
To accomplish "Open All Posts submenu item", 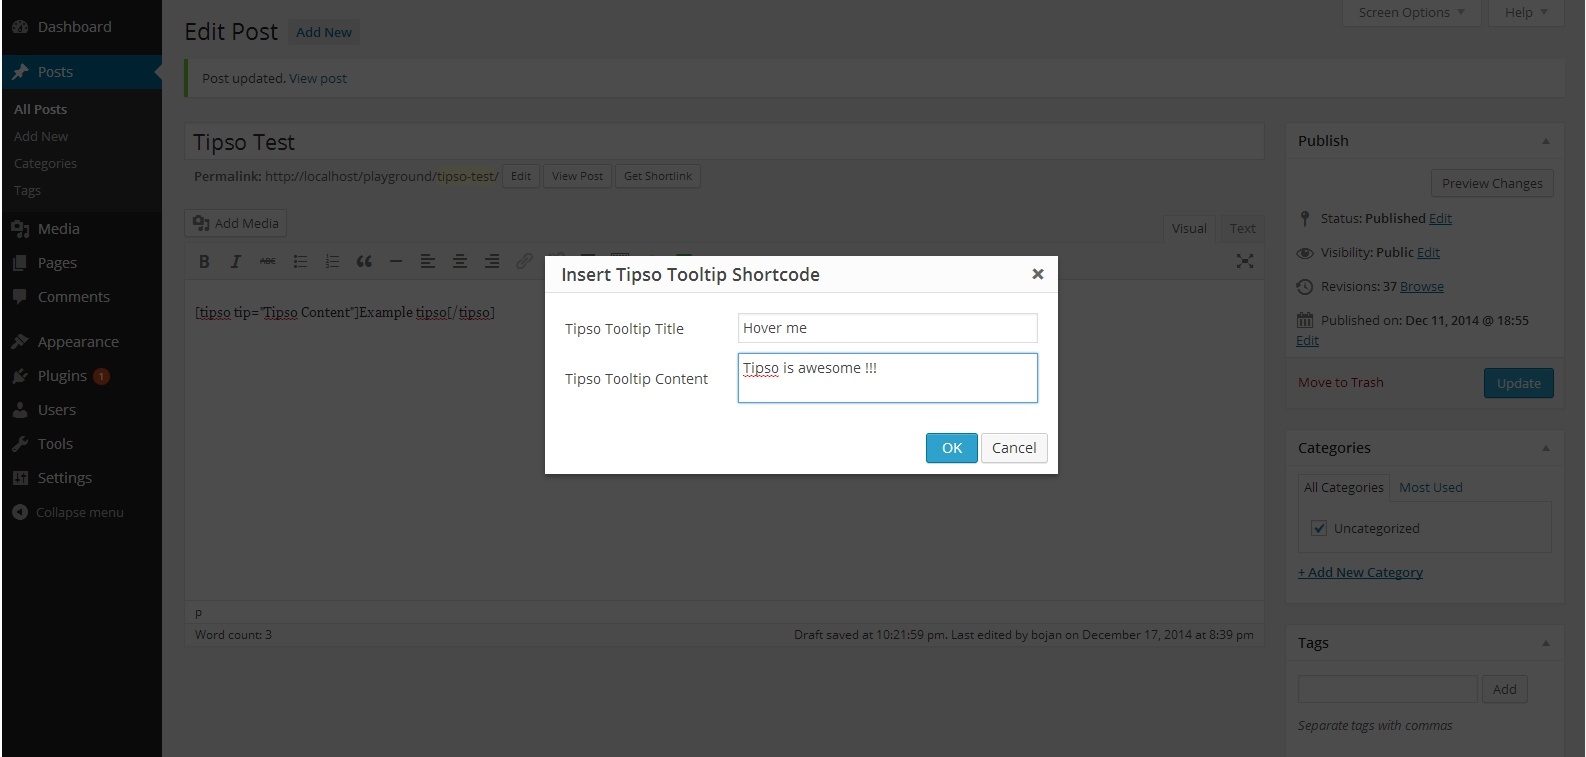I will point(41,109).
